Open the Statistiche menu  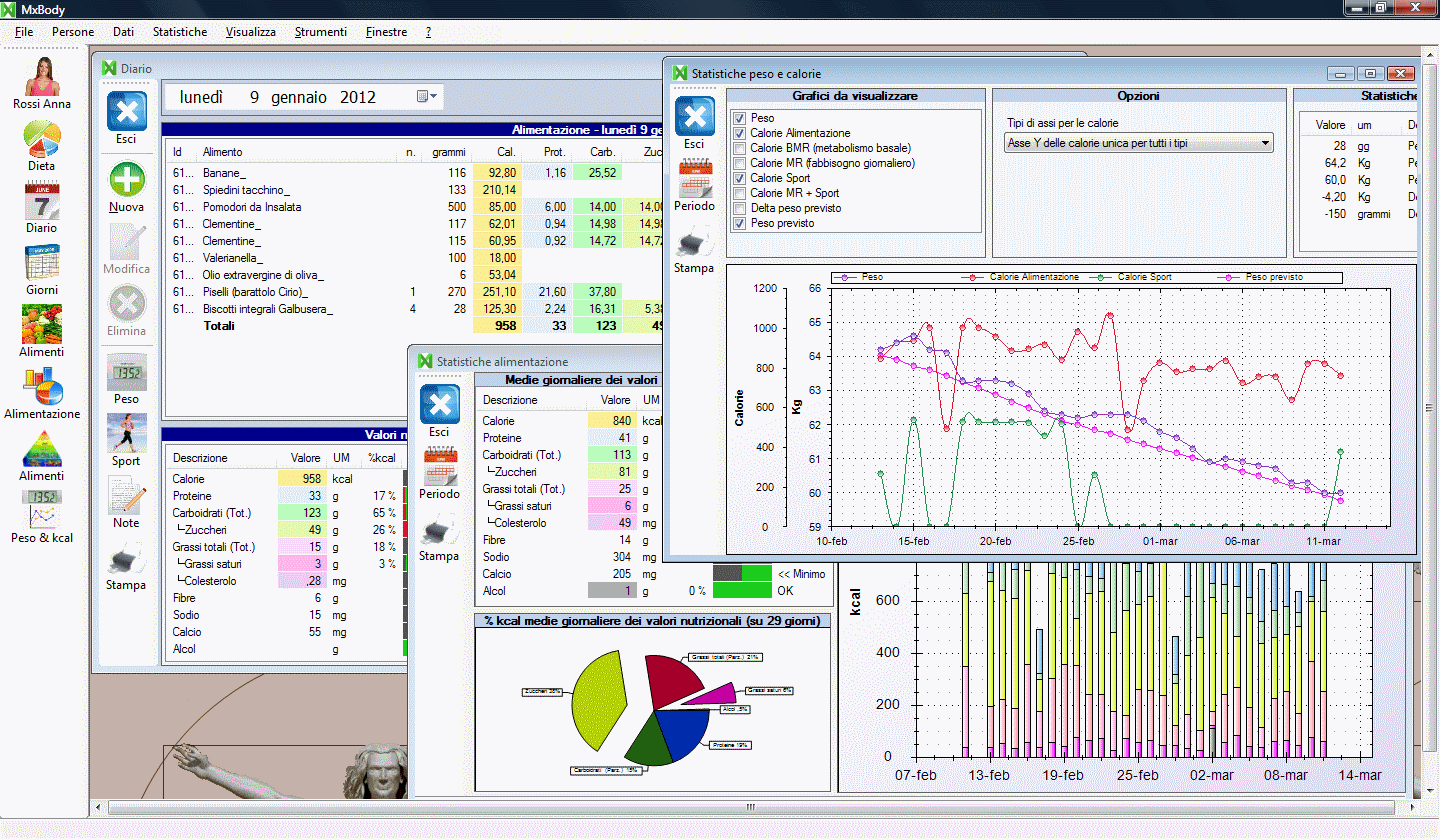[180, 32]
